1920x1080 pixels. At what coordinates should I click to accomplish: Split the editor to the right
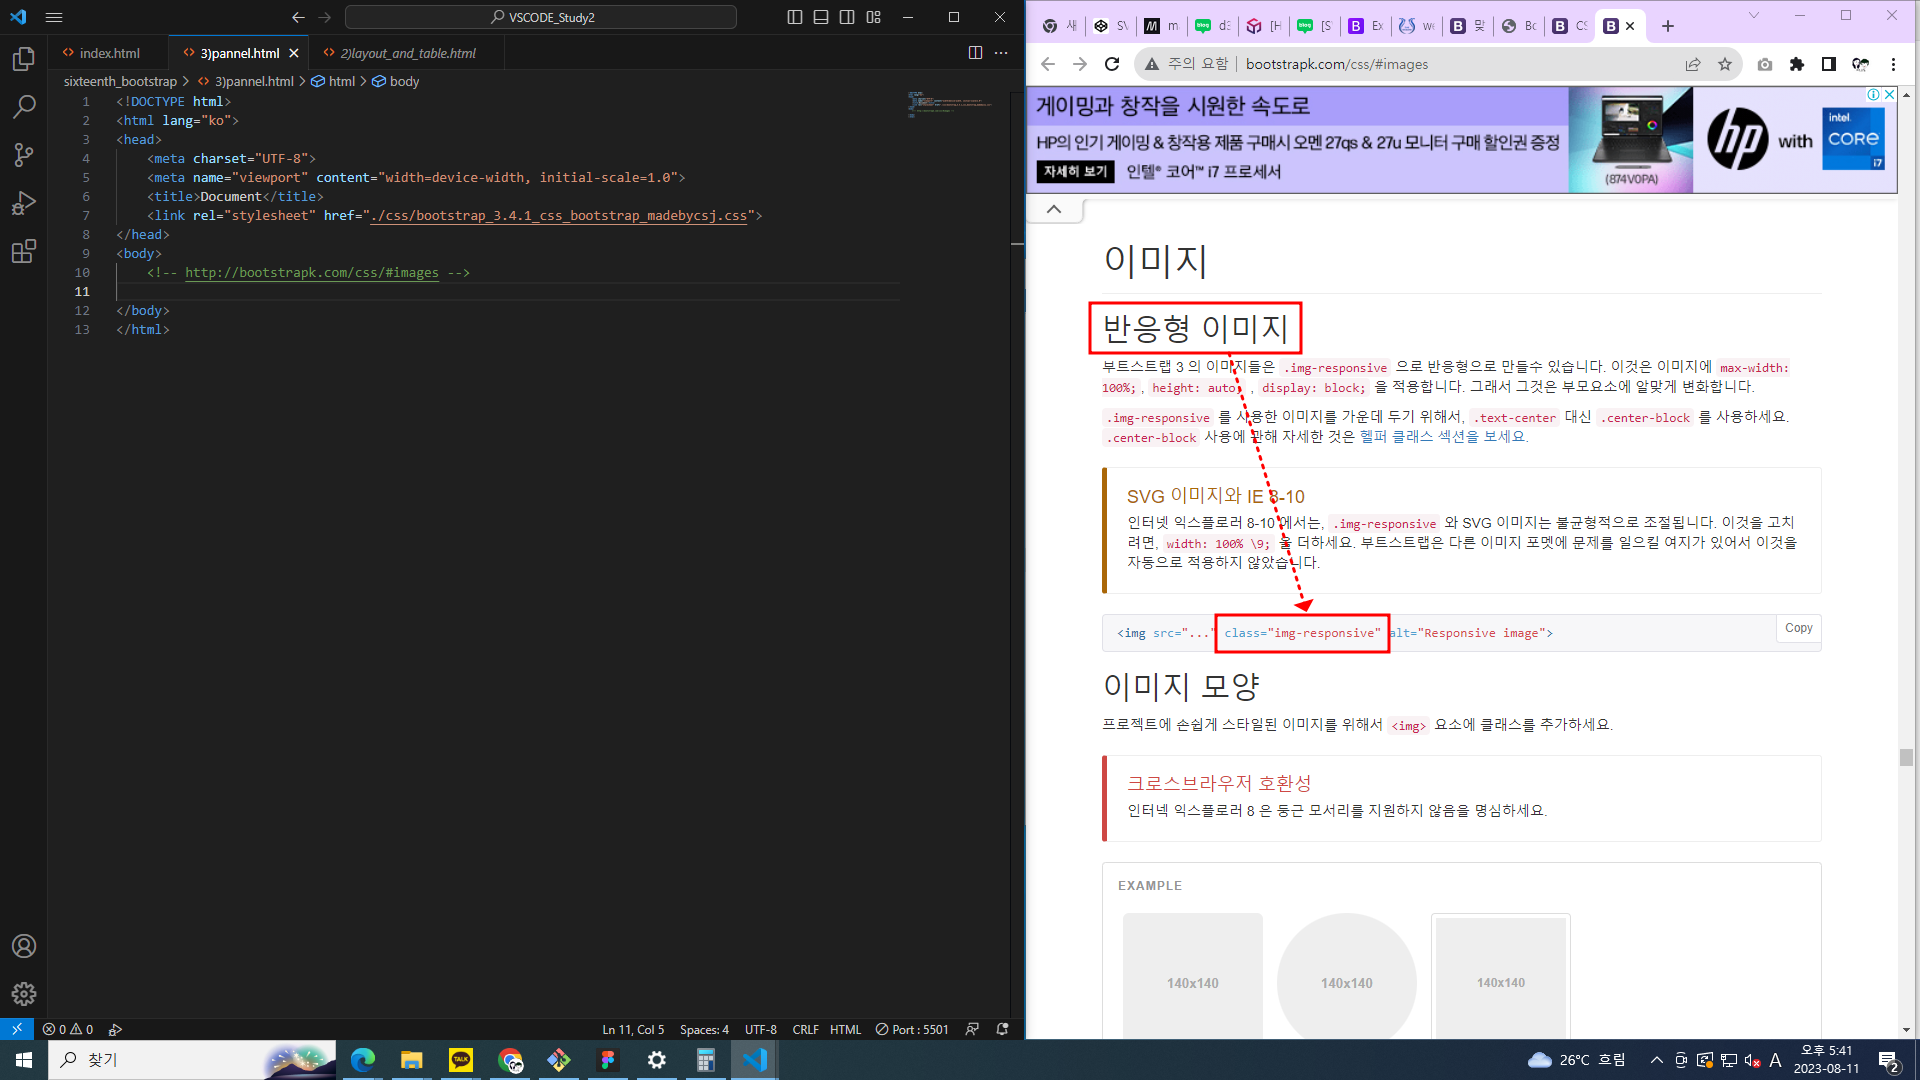(975, 53)
